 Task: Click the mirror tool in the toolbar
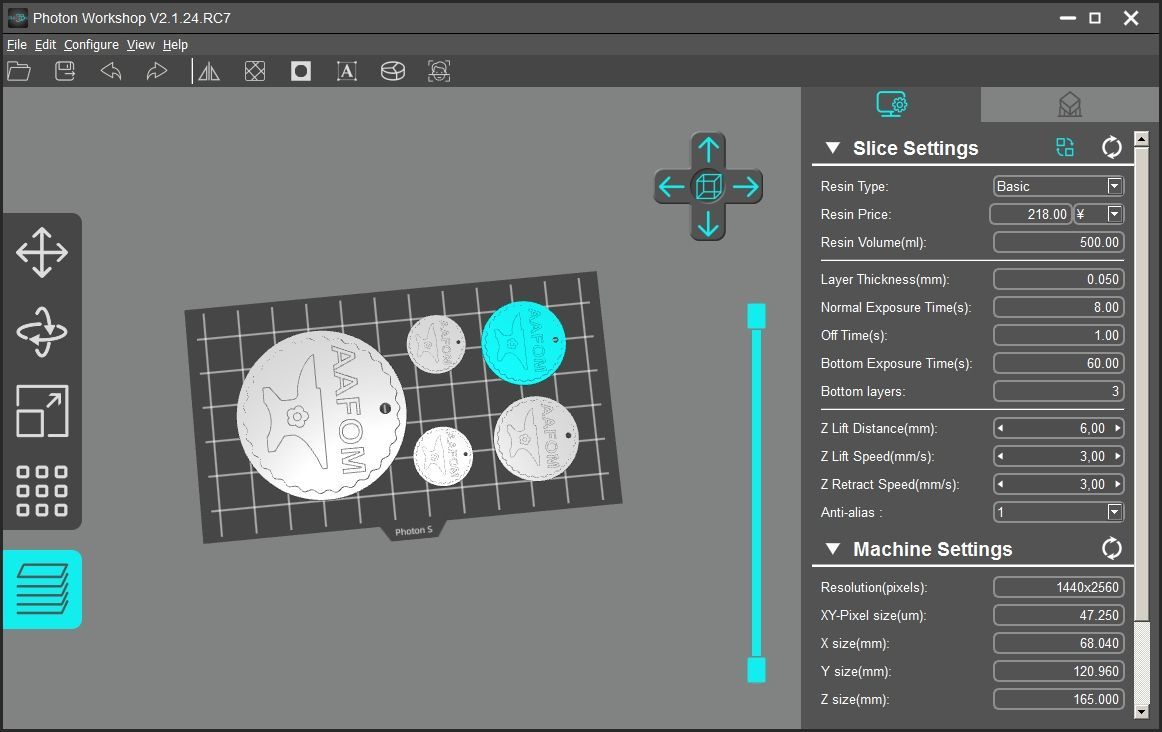(209, 71)
